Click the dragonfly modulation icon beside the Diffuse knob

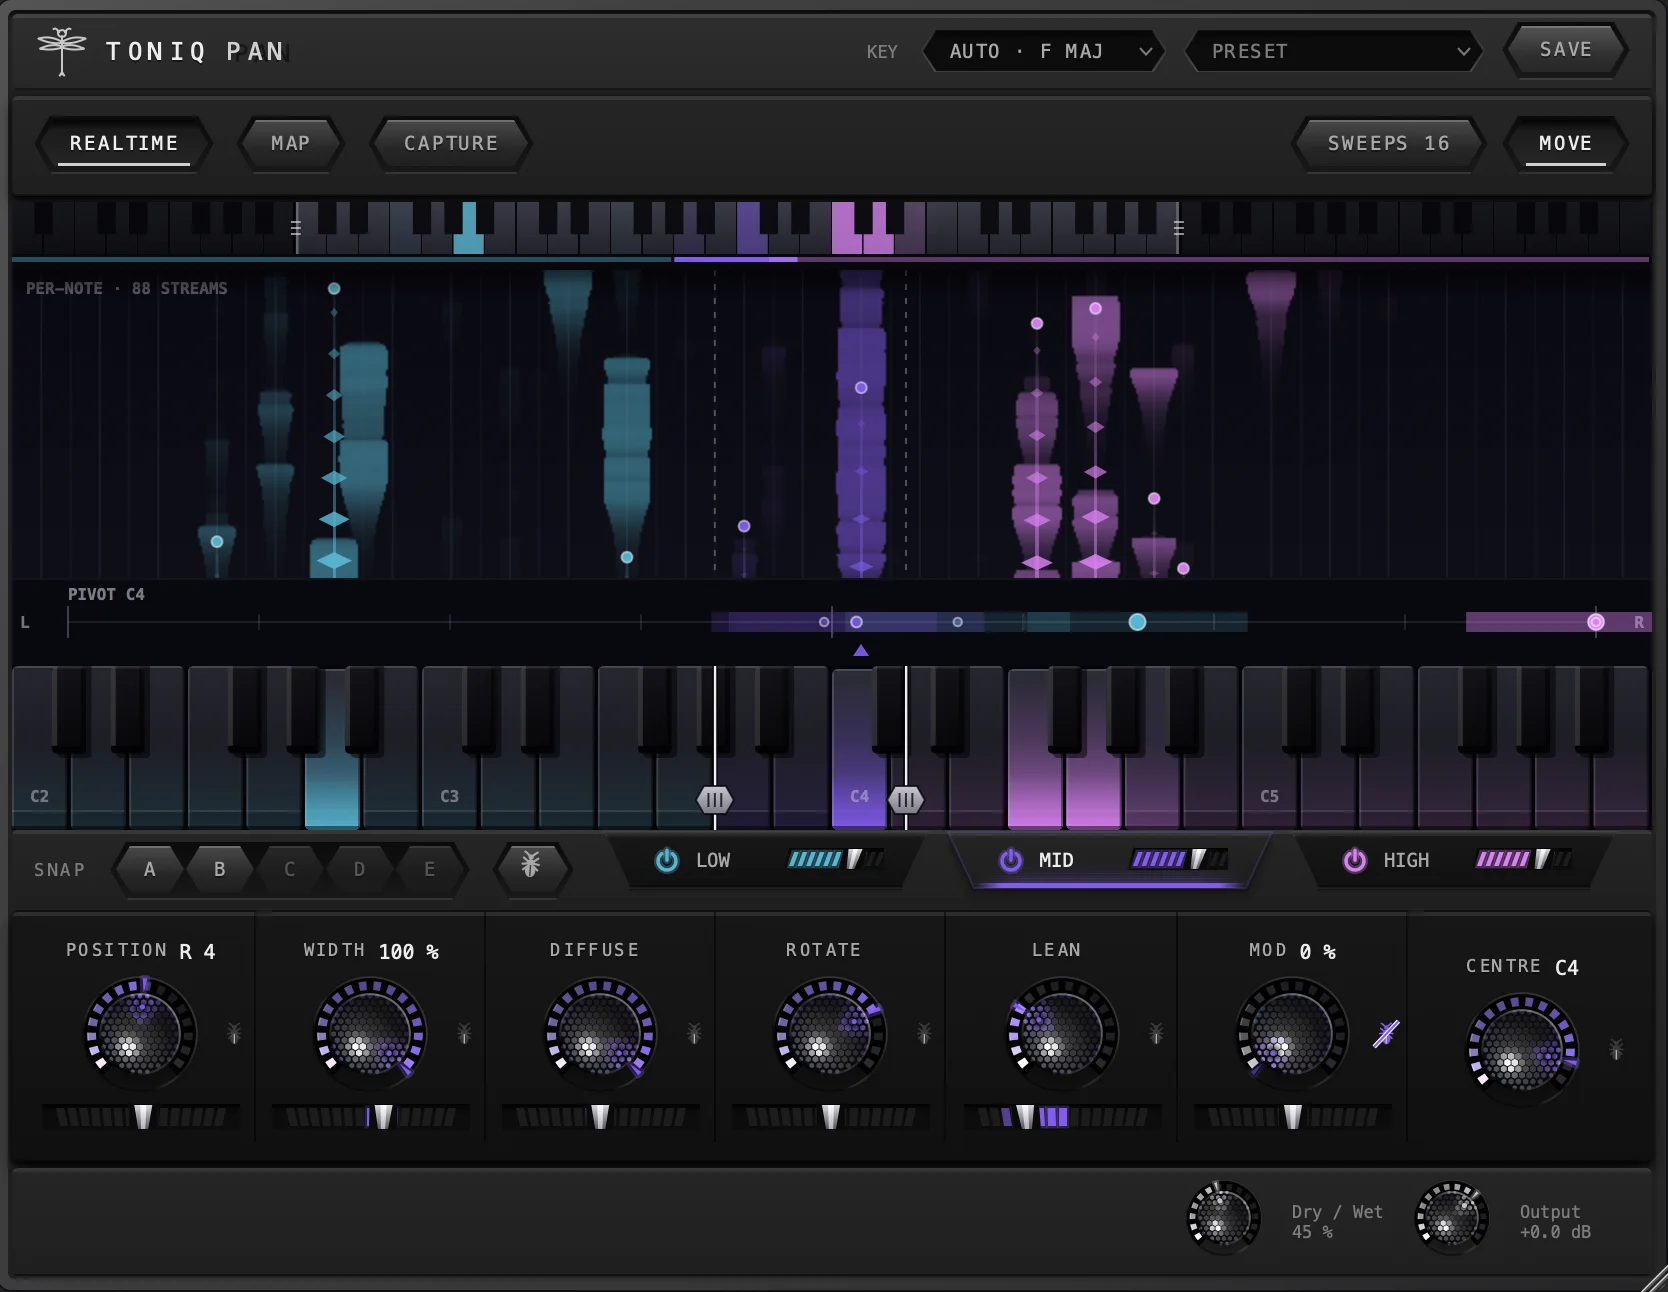point(694,1033)
